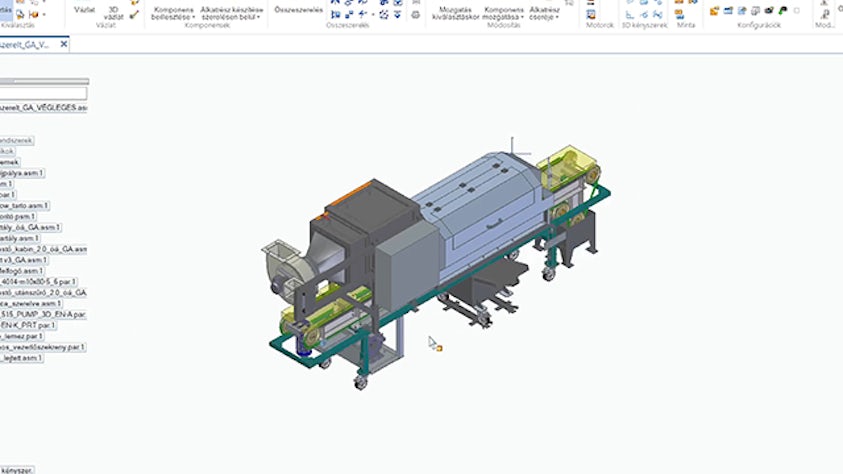The height and width of the screenshot is (474, 843).
Task: Open the arrow beside the orange box icon
Action: [44, 15]
